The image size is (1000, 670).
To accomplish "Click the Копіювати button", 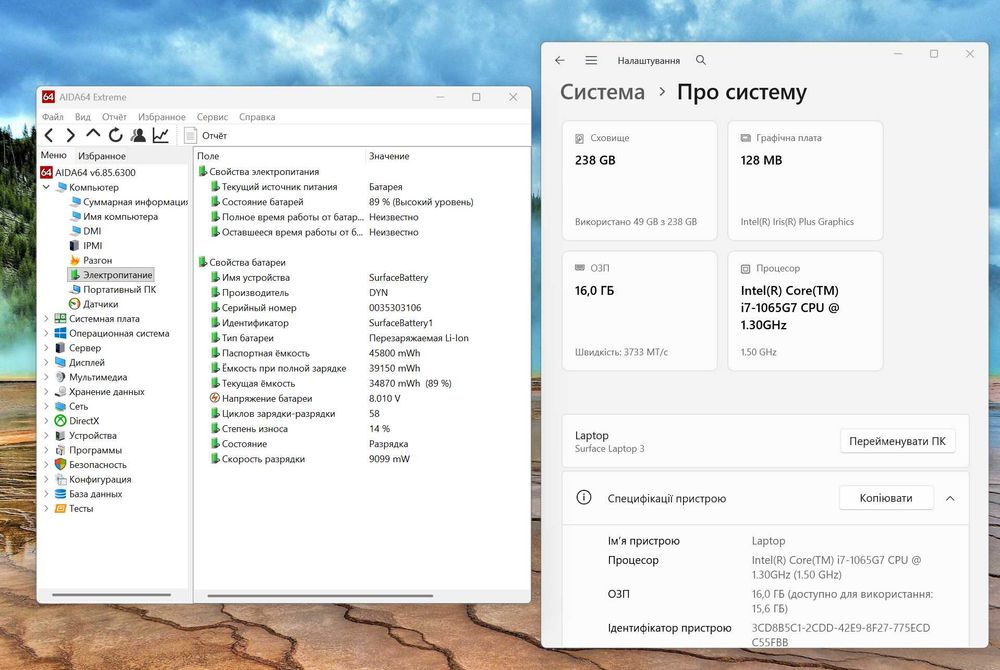I will tap(886, 498).
